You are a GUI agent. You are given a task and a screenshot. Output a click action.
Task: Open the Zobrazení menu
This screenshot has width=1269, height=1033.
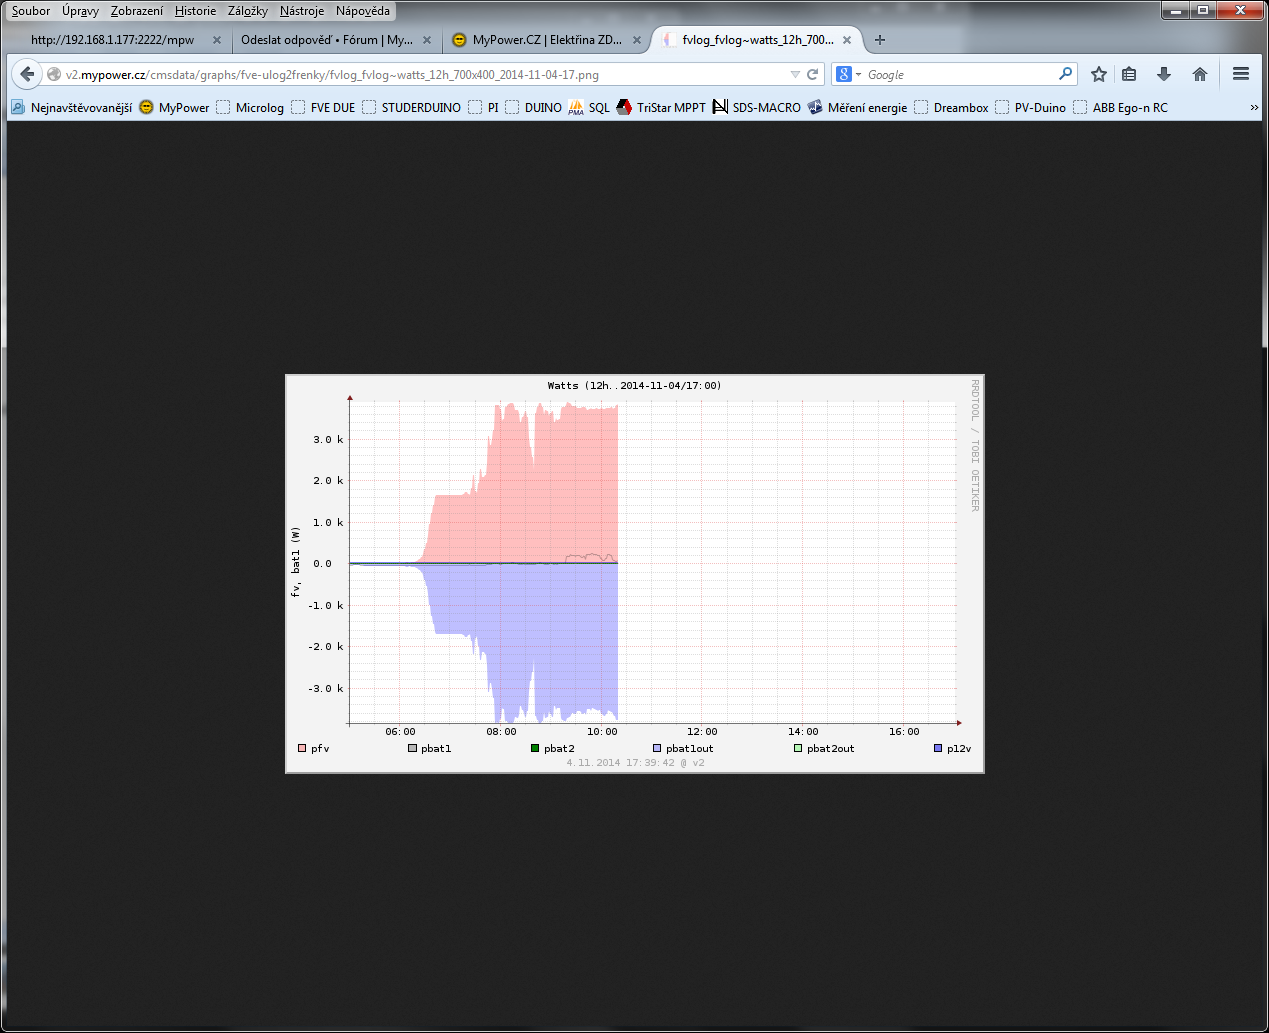point(137,11)
